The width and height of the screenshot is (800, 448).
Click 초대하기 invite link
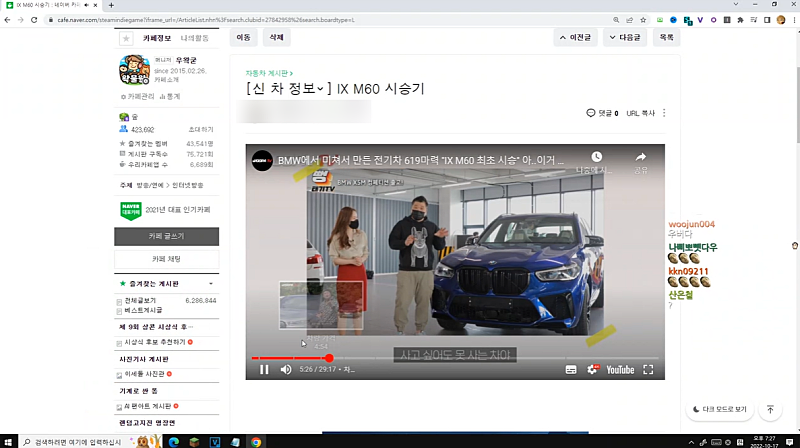(201, 130)
